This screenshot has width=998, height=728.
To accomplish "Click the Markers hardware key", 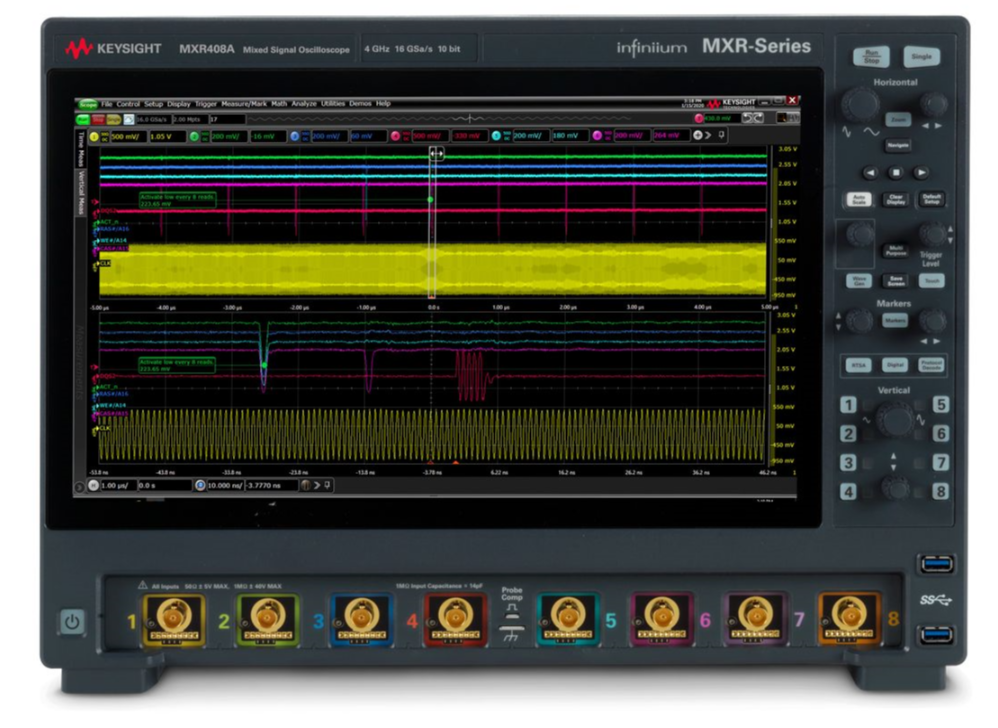I will pos(895,321).
